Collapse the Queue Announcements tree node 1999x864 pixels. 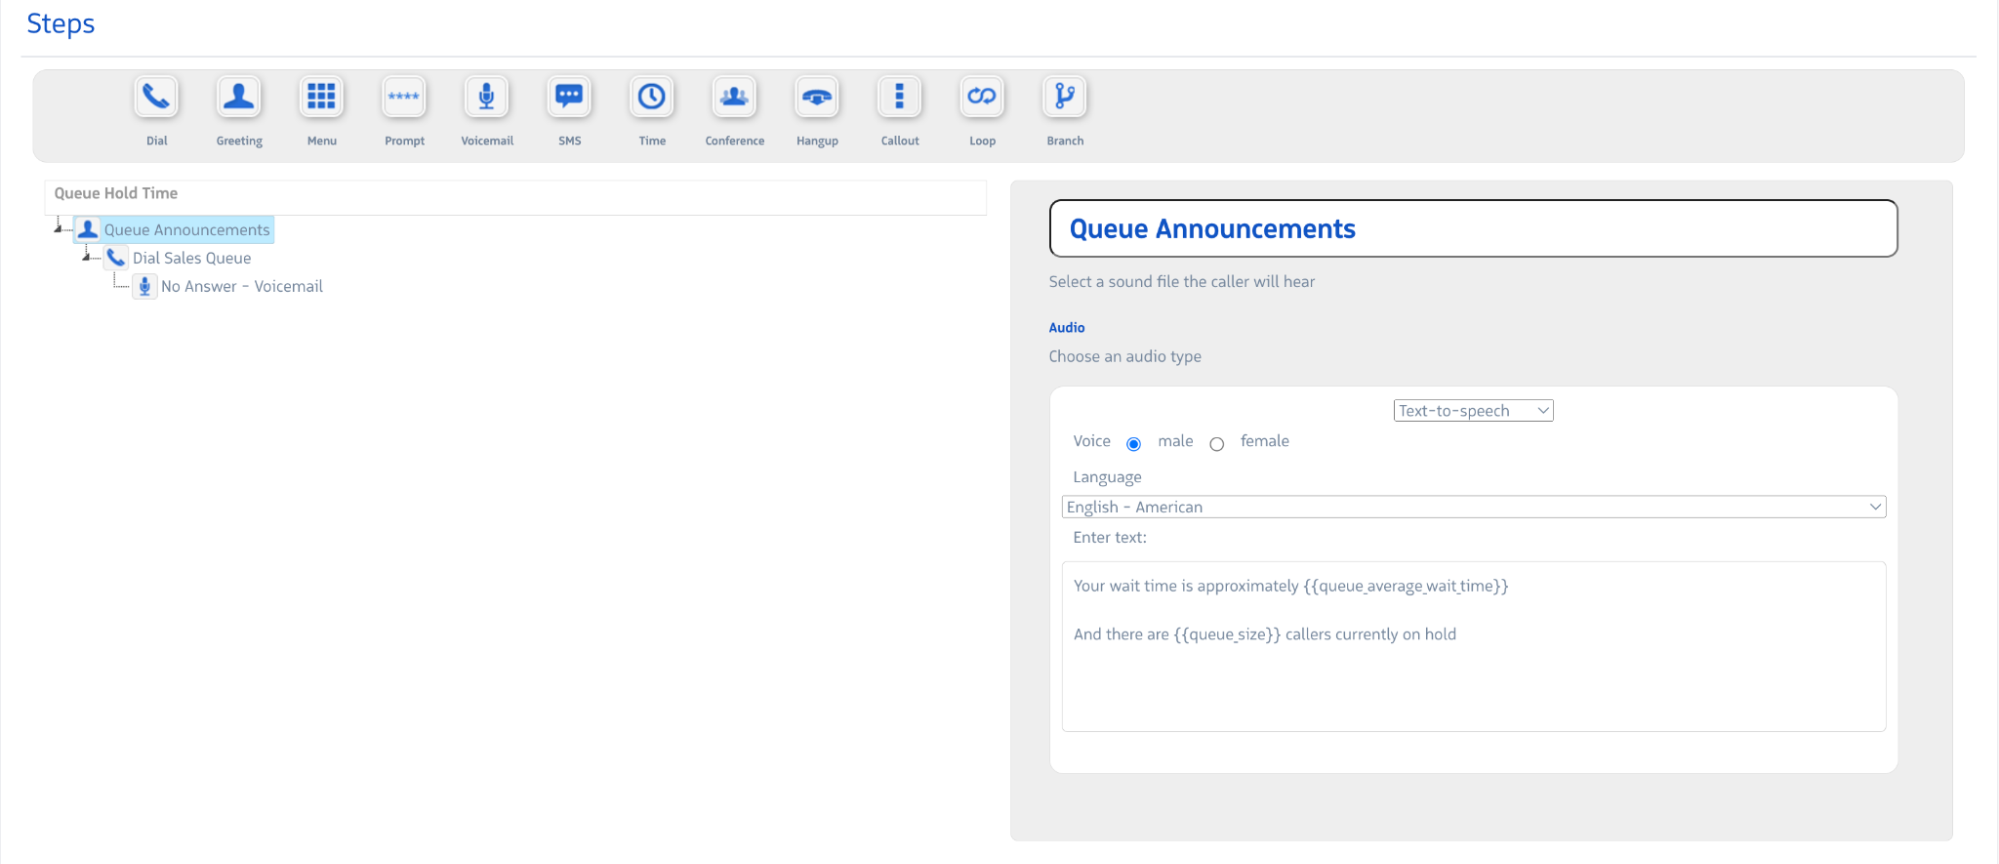click(59, 228)
